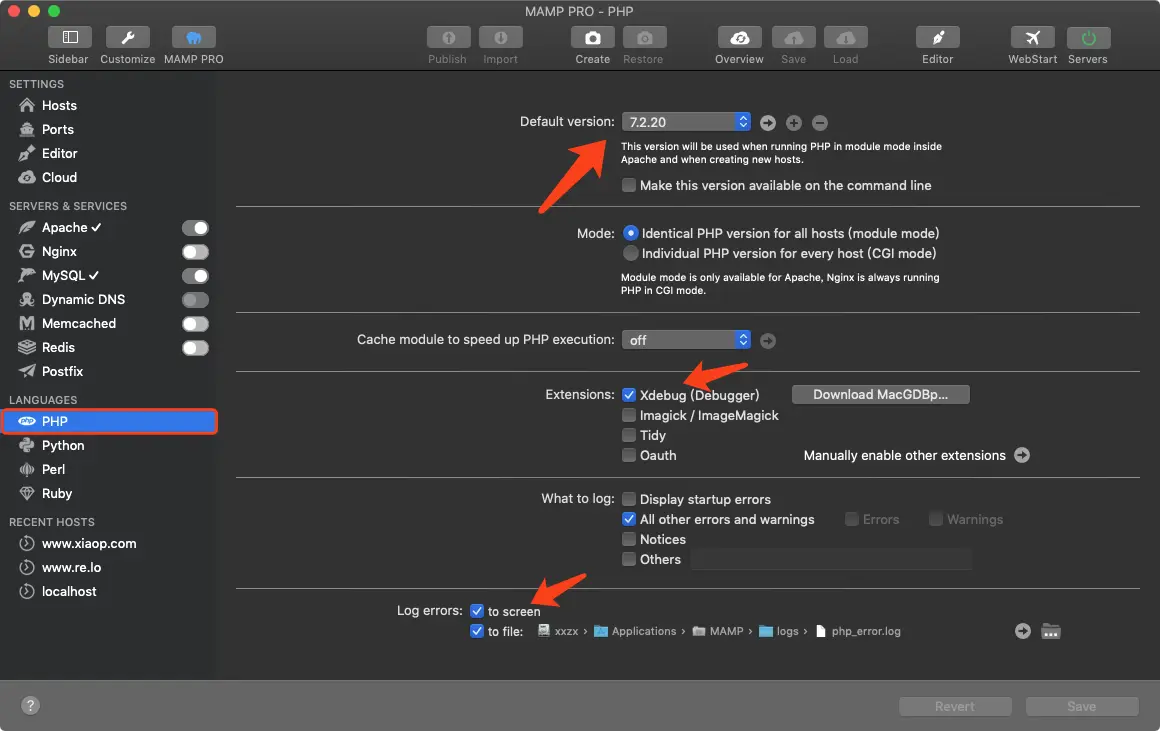
Task: Click the Import toolbar icon
Action: click(x=501, y=37)
